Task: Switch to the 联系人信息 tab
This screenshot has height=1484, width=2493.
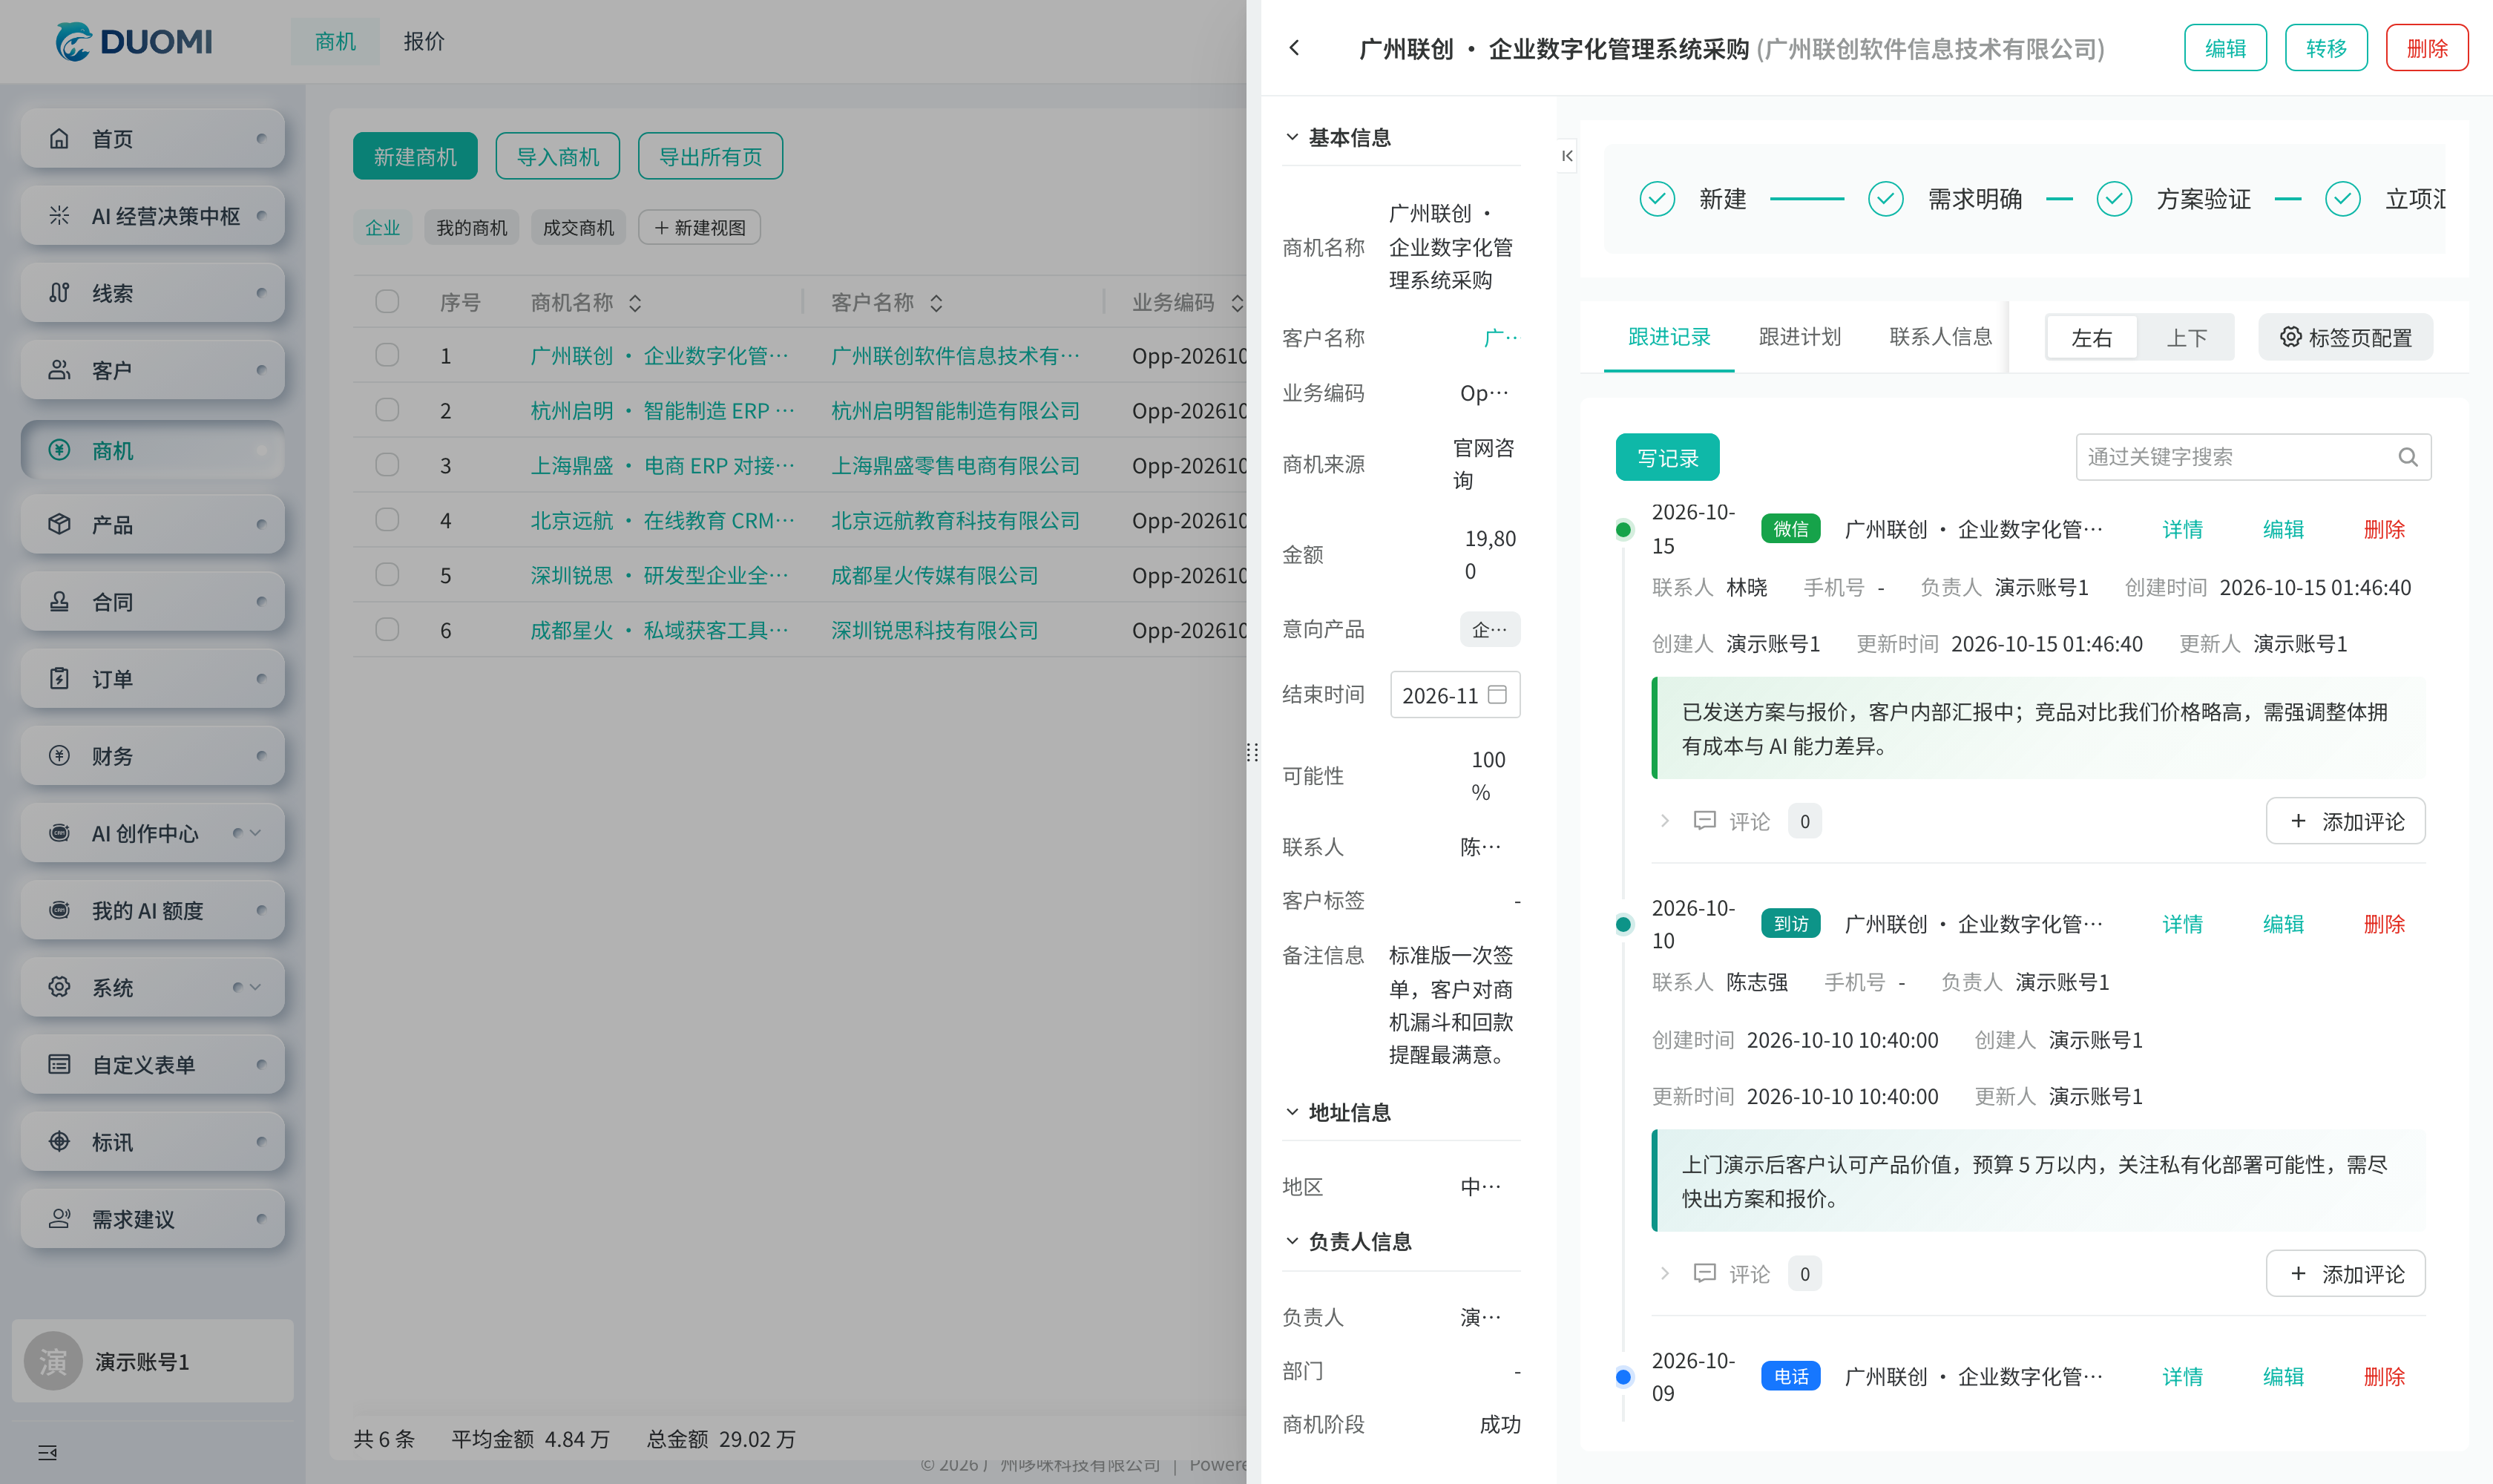Action: click(1940, 337)
